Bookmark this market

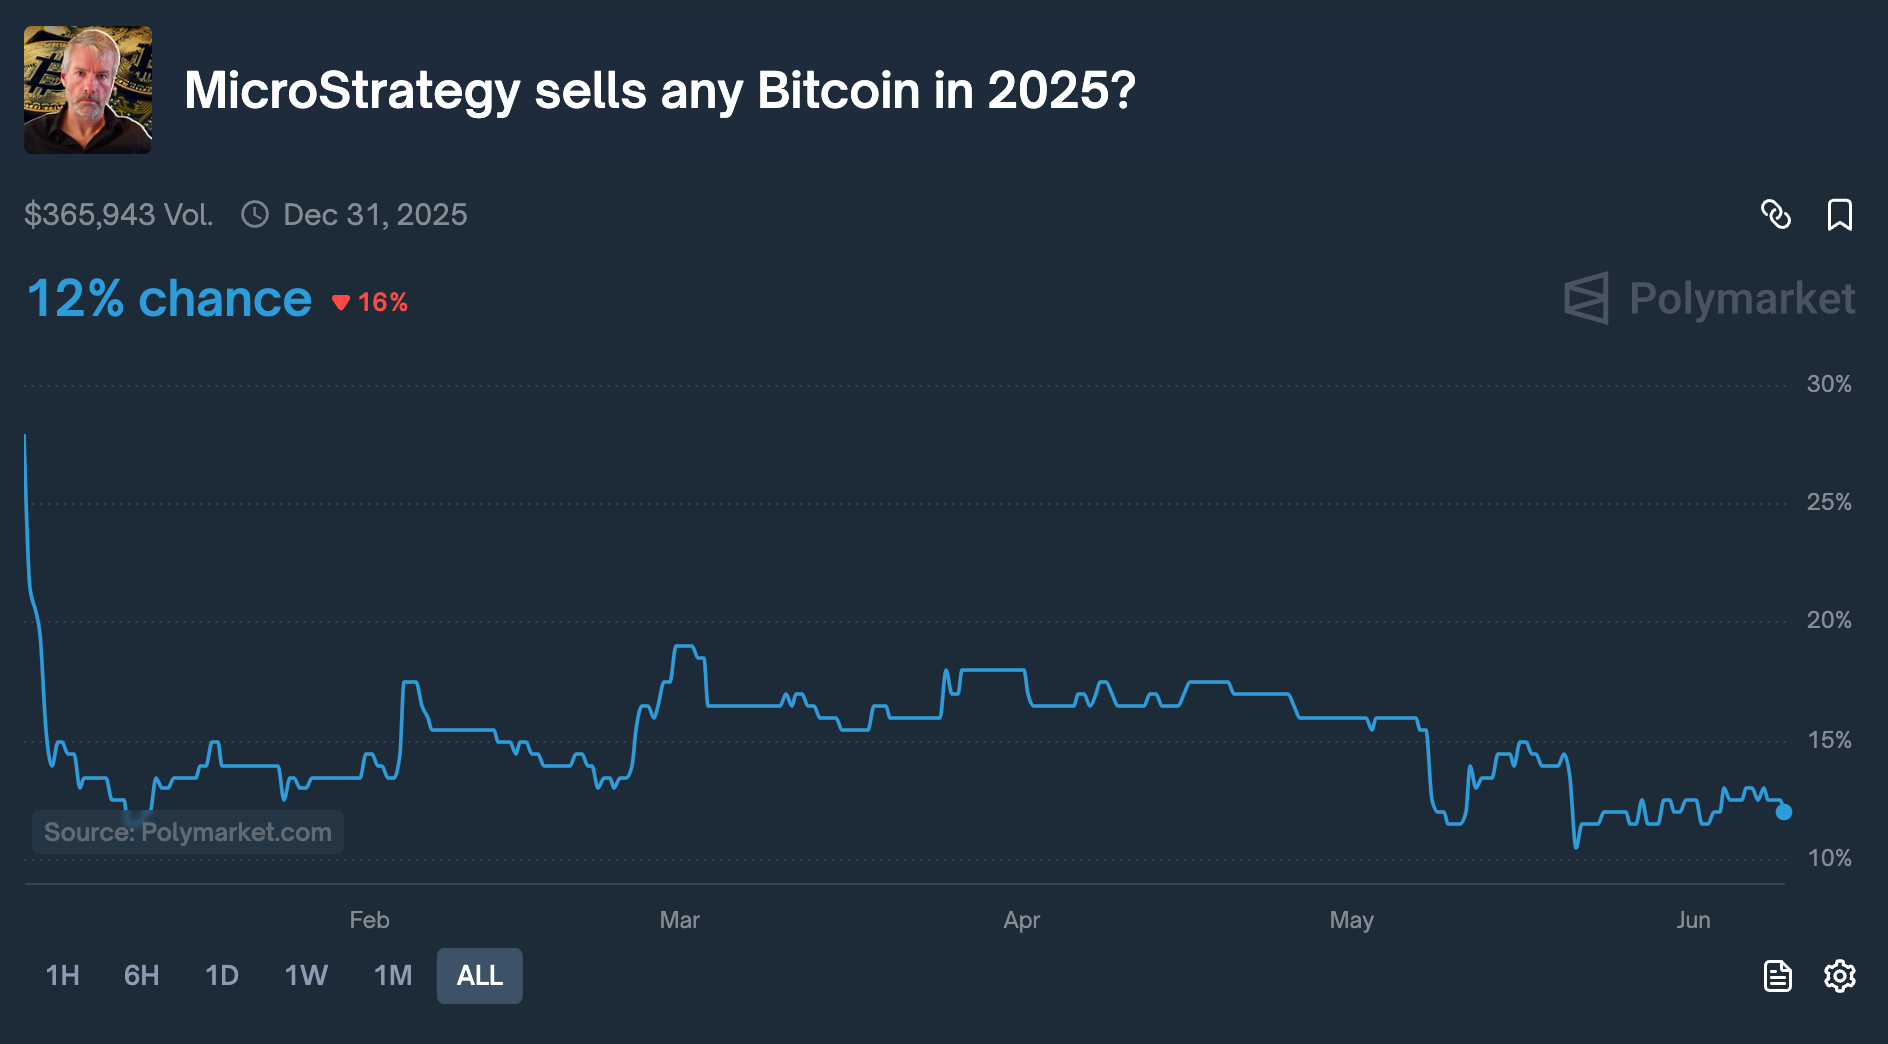[x=1841, y=214]
